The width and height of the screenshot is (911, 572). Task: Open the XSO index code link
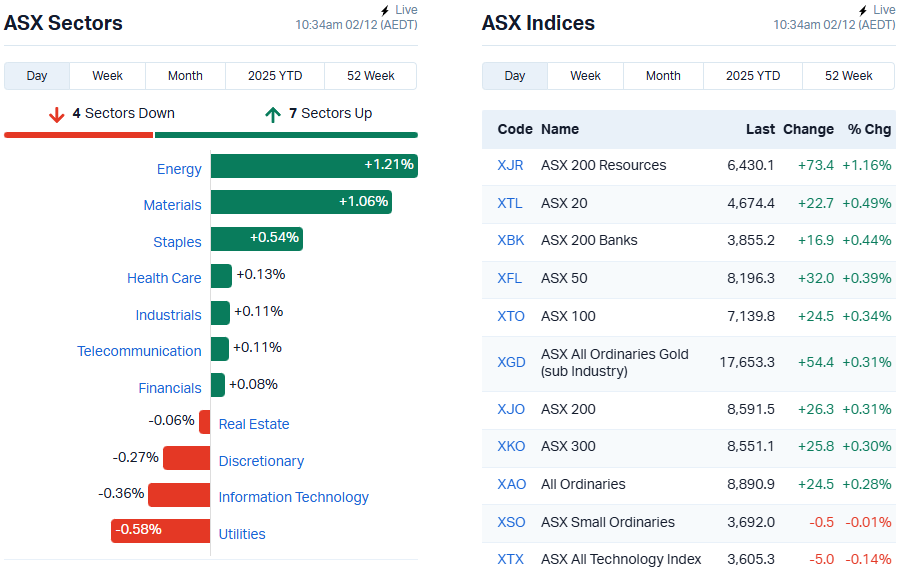click(511, 522)
